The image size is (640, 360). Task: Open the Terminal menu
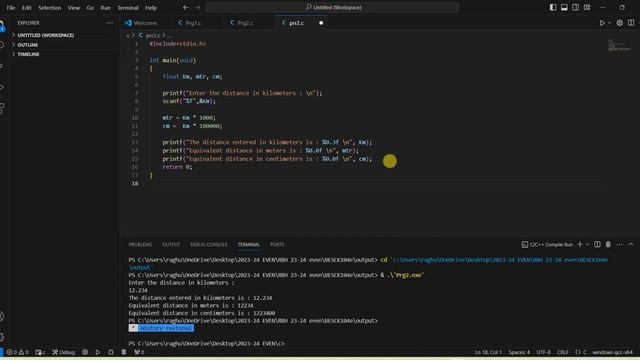(x=128, y=8)
